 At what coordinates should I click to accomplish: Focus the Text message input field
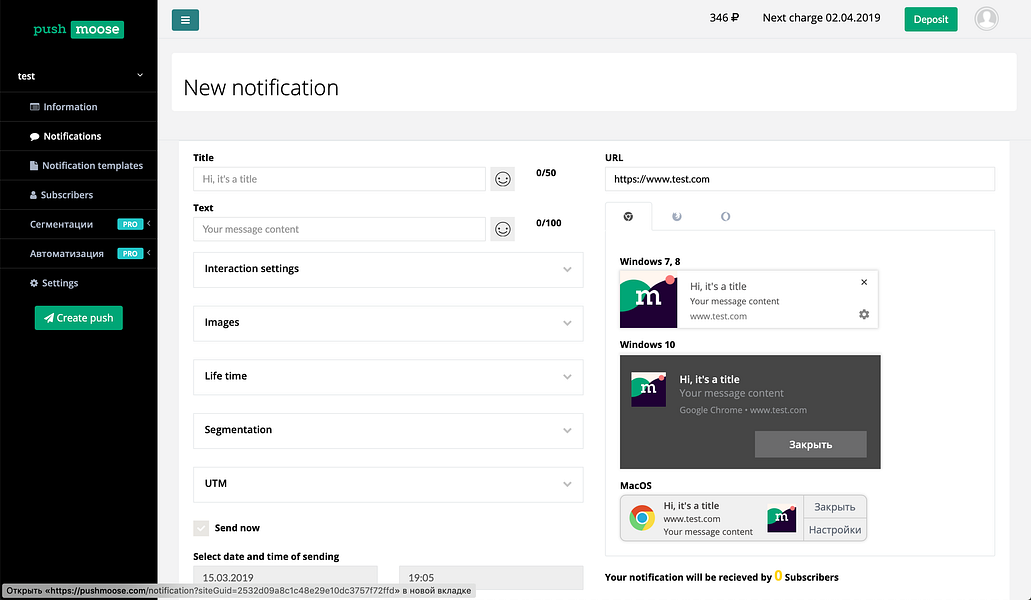[339, 229]
